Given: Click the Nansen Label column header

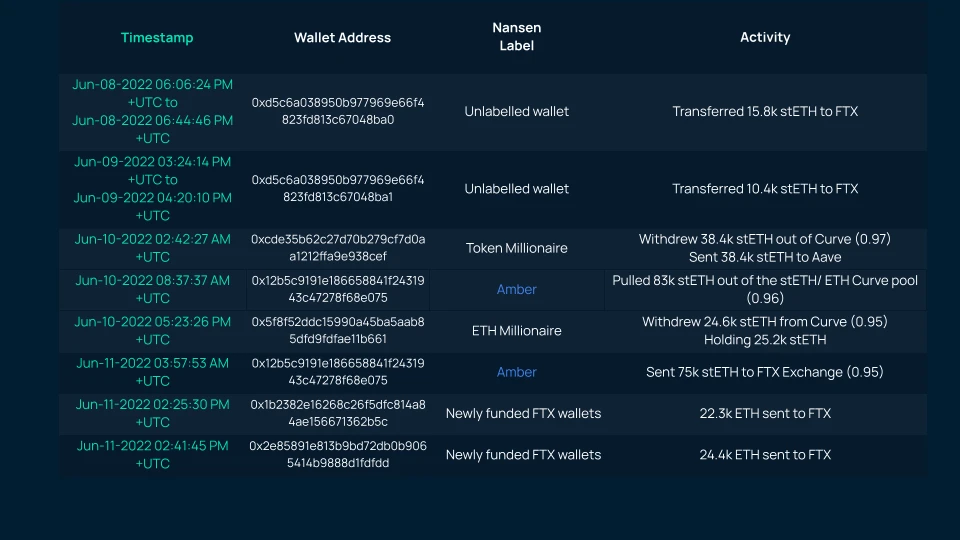Looking at the screenshot, I should (x=517, y=37).
